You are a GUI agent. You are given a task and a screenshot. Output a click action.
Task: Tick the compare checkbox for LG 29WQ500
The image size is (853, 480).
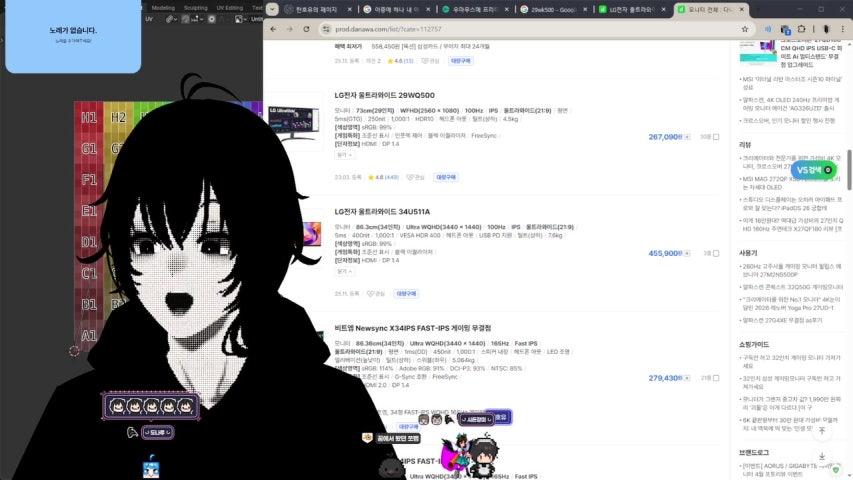click(716, 137)
